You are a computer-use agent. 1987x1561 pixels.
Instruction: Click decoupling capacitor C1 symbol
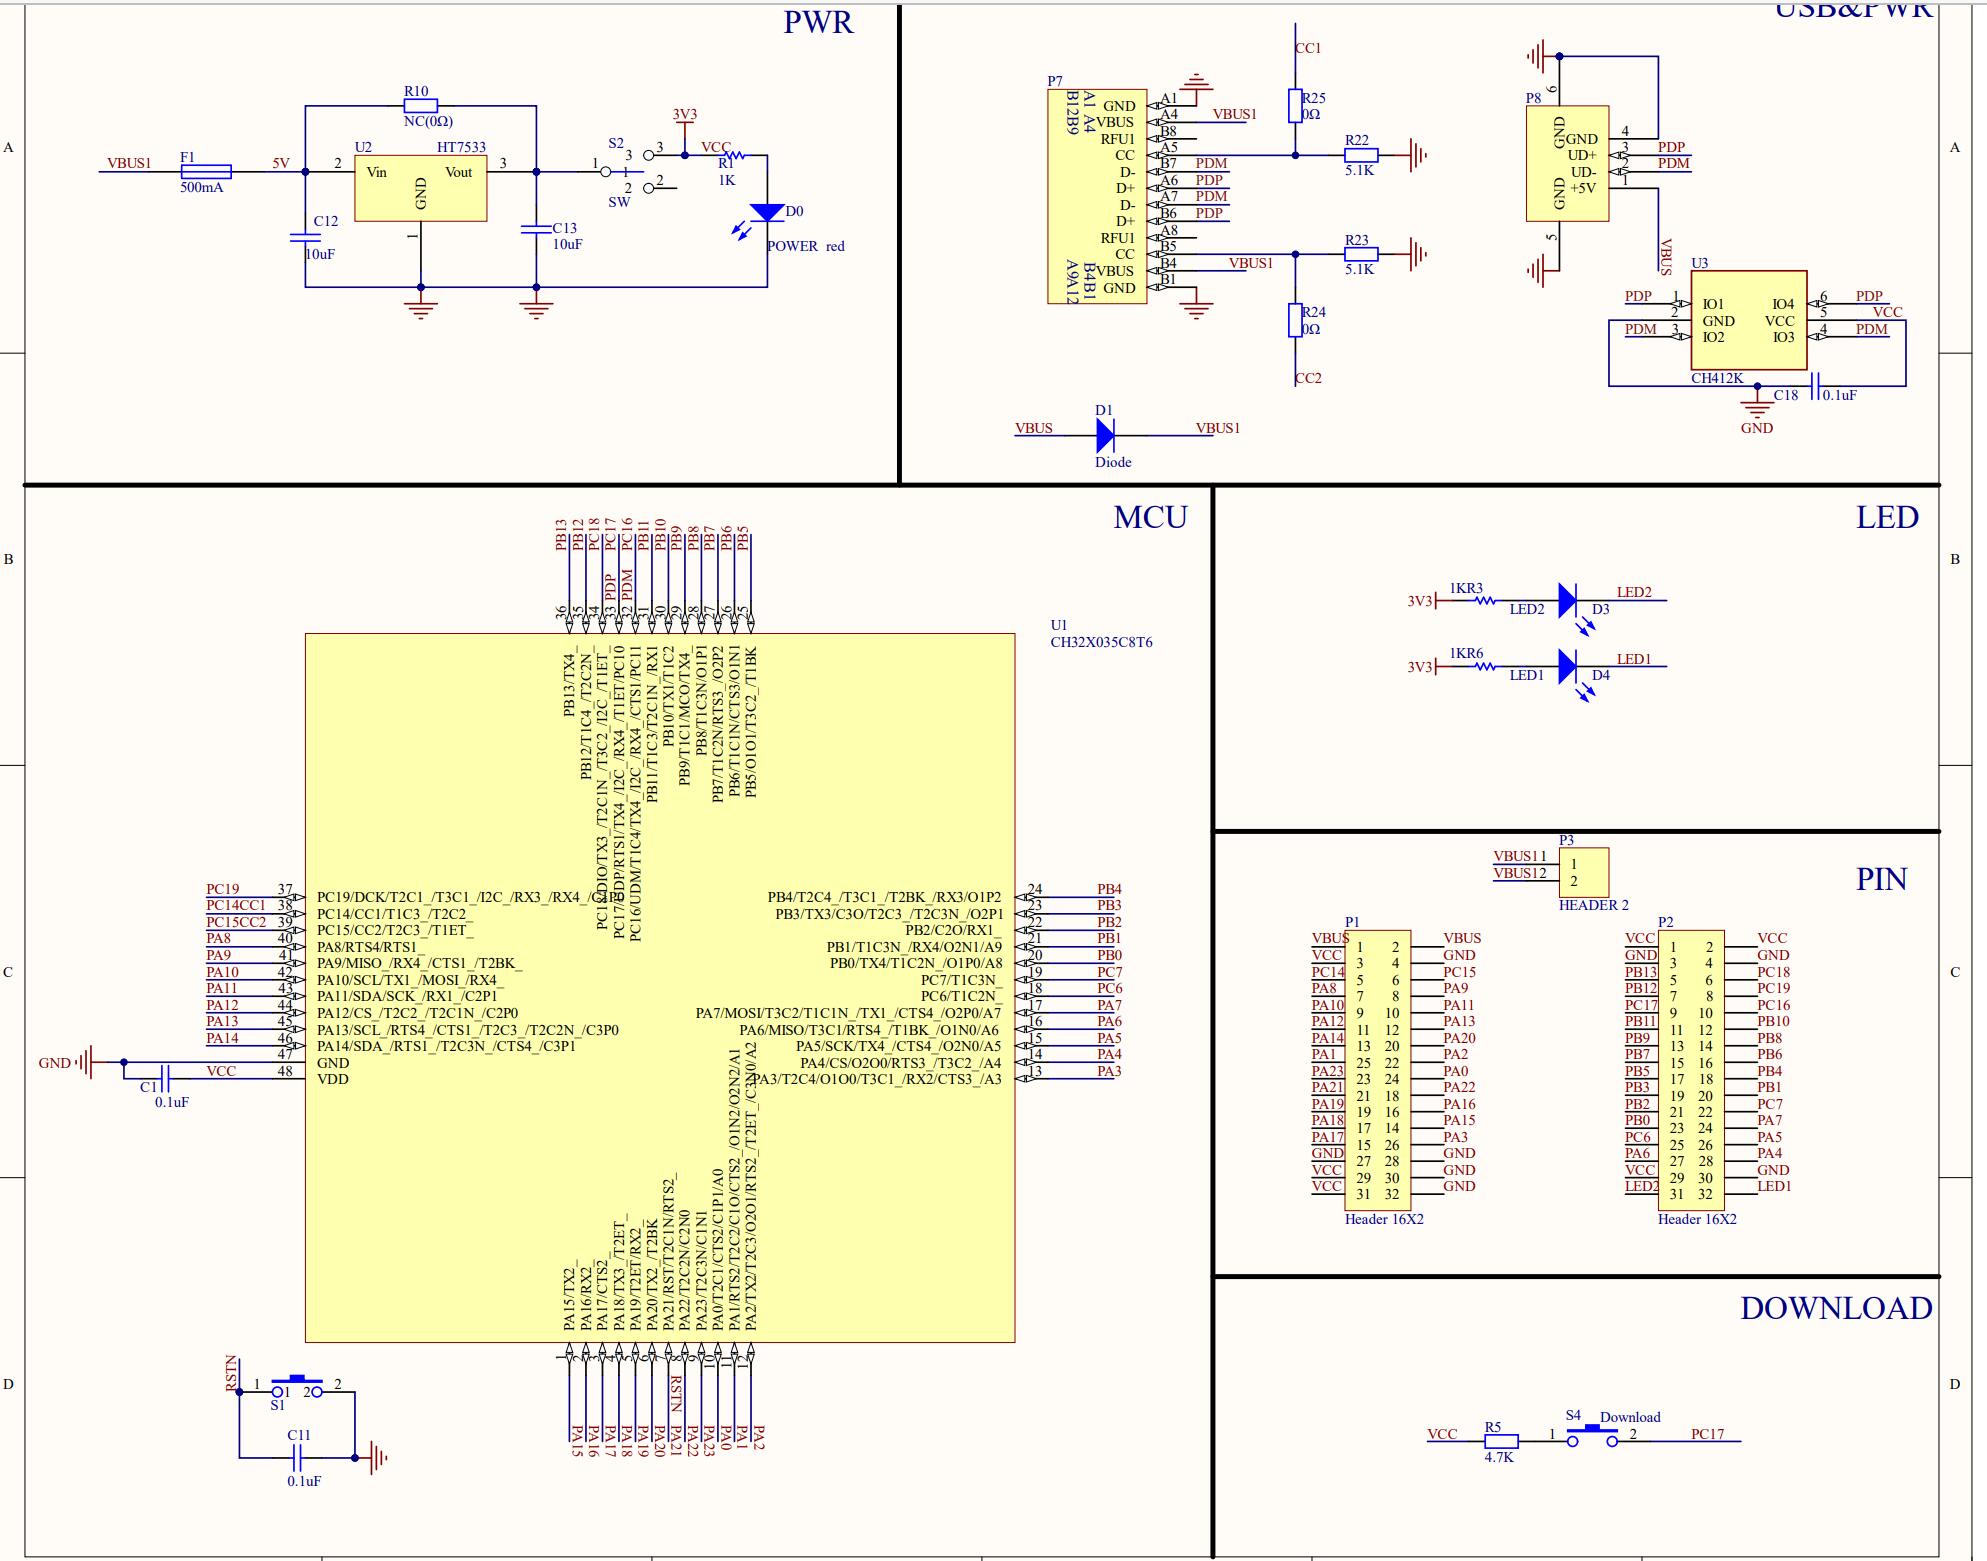[x=166, y=1079]
